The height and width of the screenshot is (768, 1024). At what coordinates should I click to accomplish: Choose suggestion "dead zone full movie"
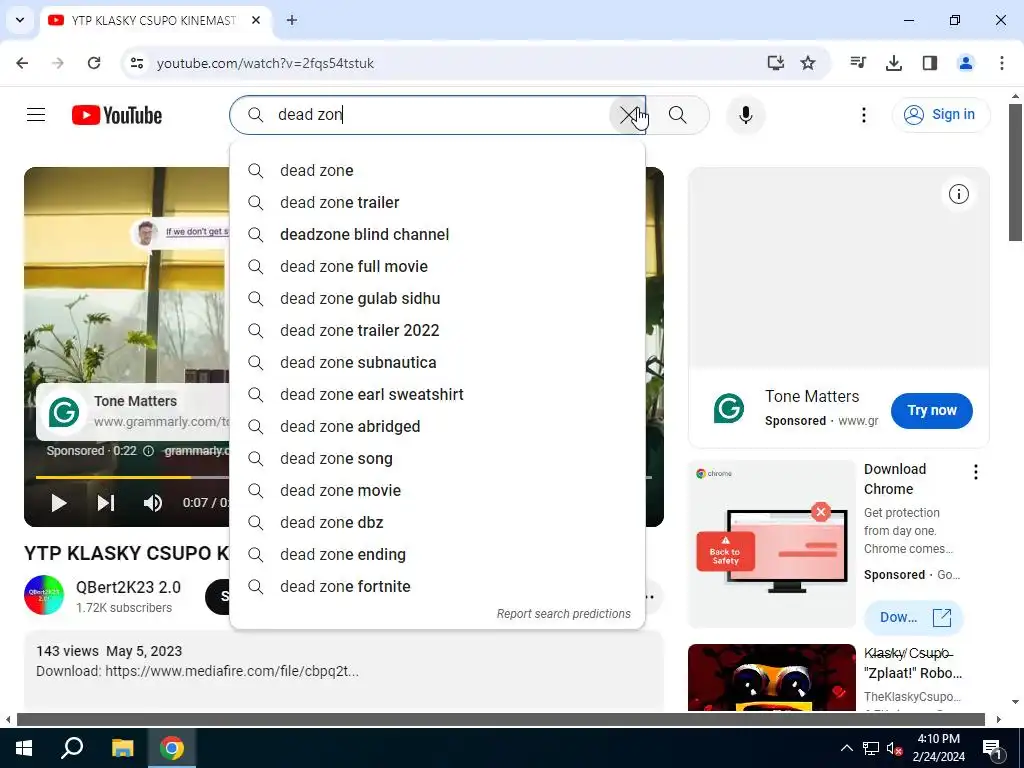(x=438, y=266)
